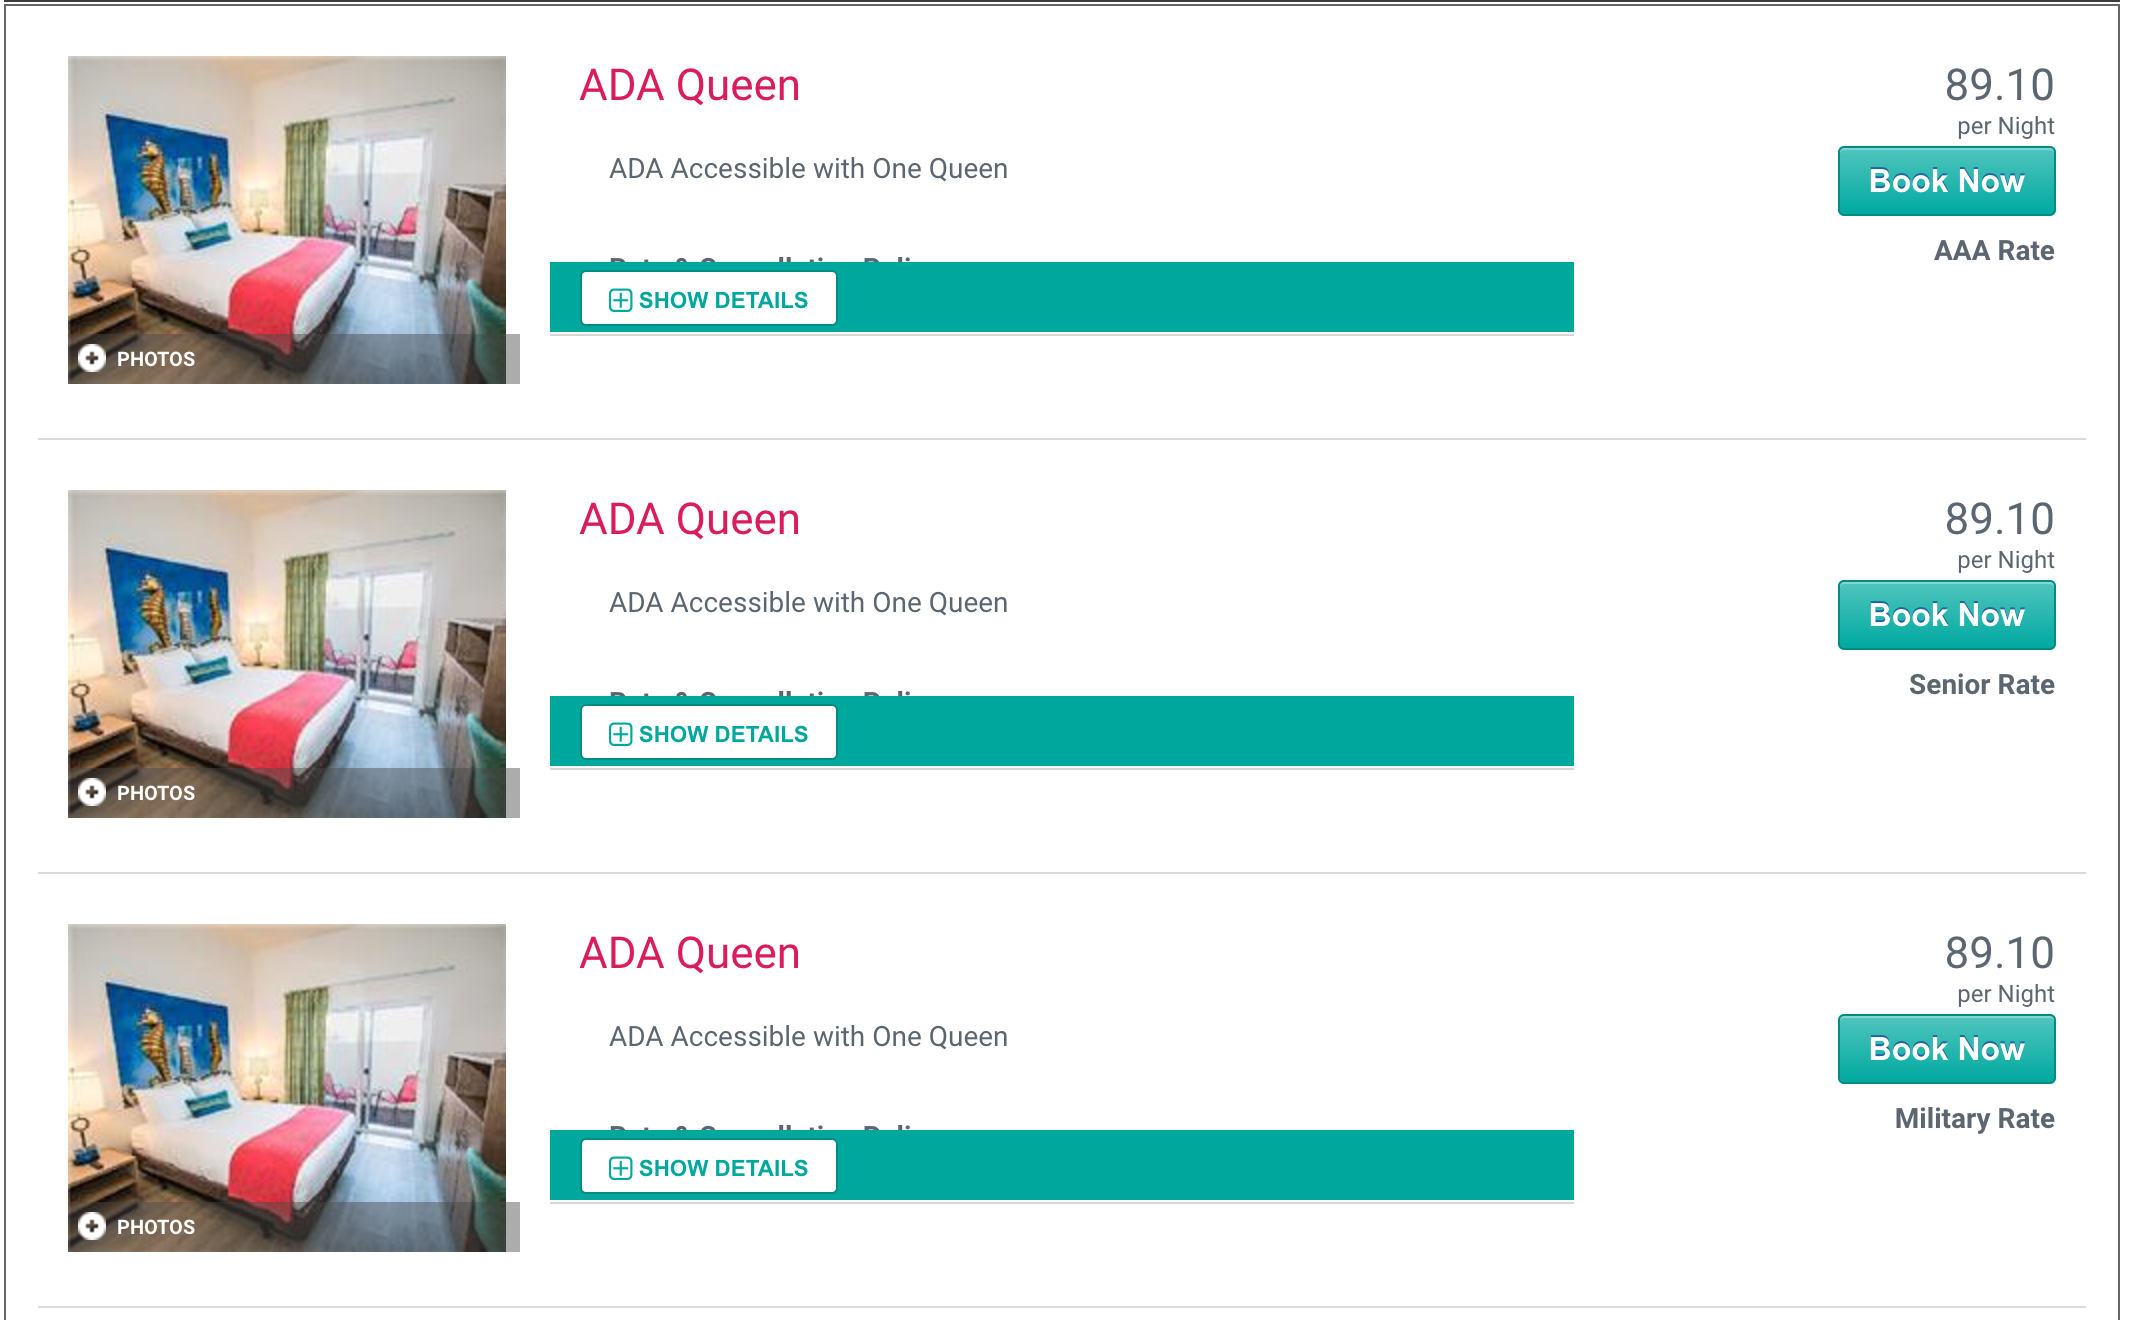Viewport: 2156px width, 1320px height.
Task: Click the ADA Queen title for Military Rate
Action: click(690, 954)
